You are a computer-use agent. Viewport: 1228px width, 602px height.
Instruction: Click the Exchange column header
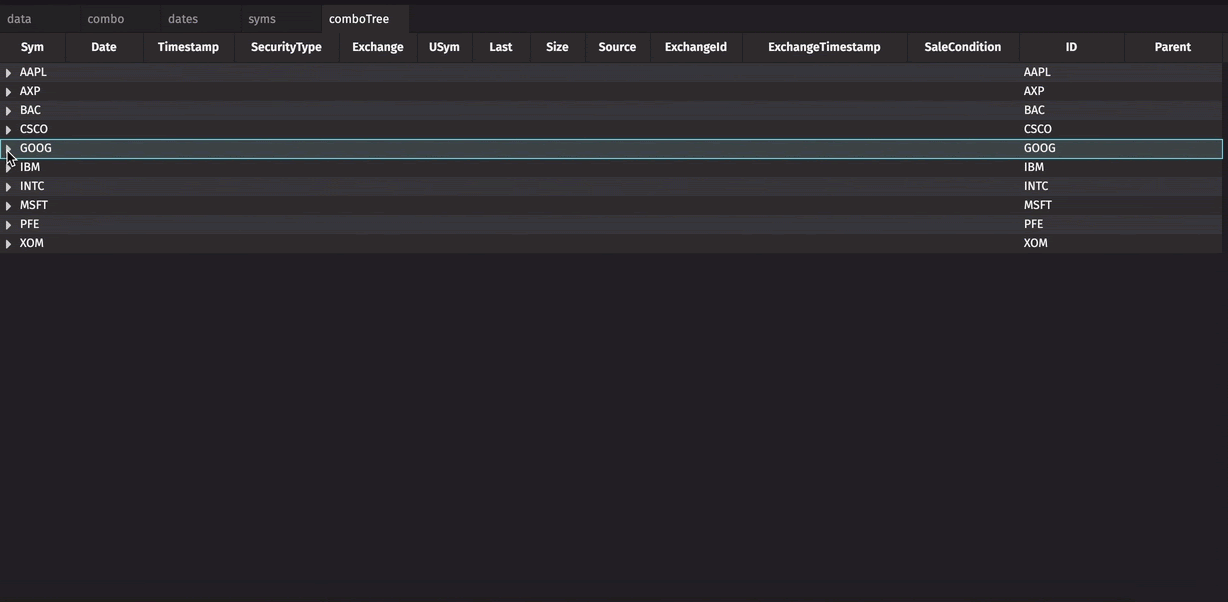point(378,47)
